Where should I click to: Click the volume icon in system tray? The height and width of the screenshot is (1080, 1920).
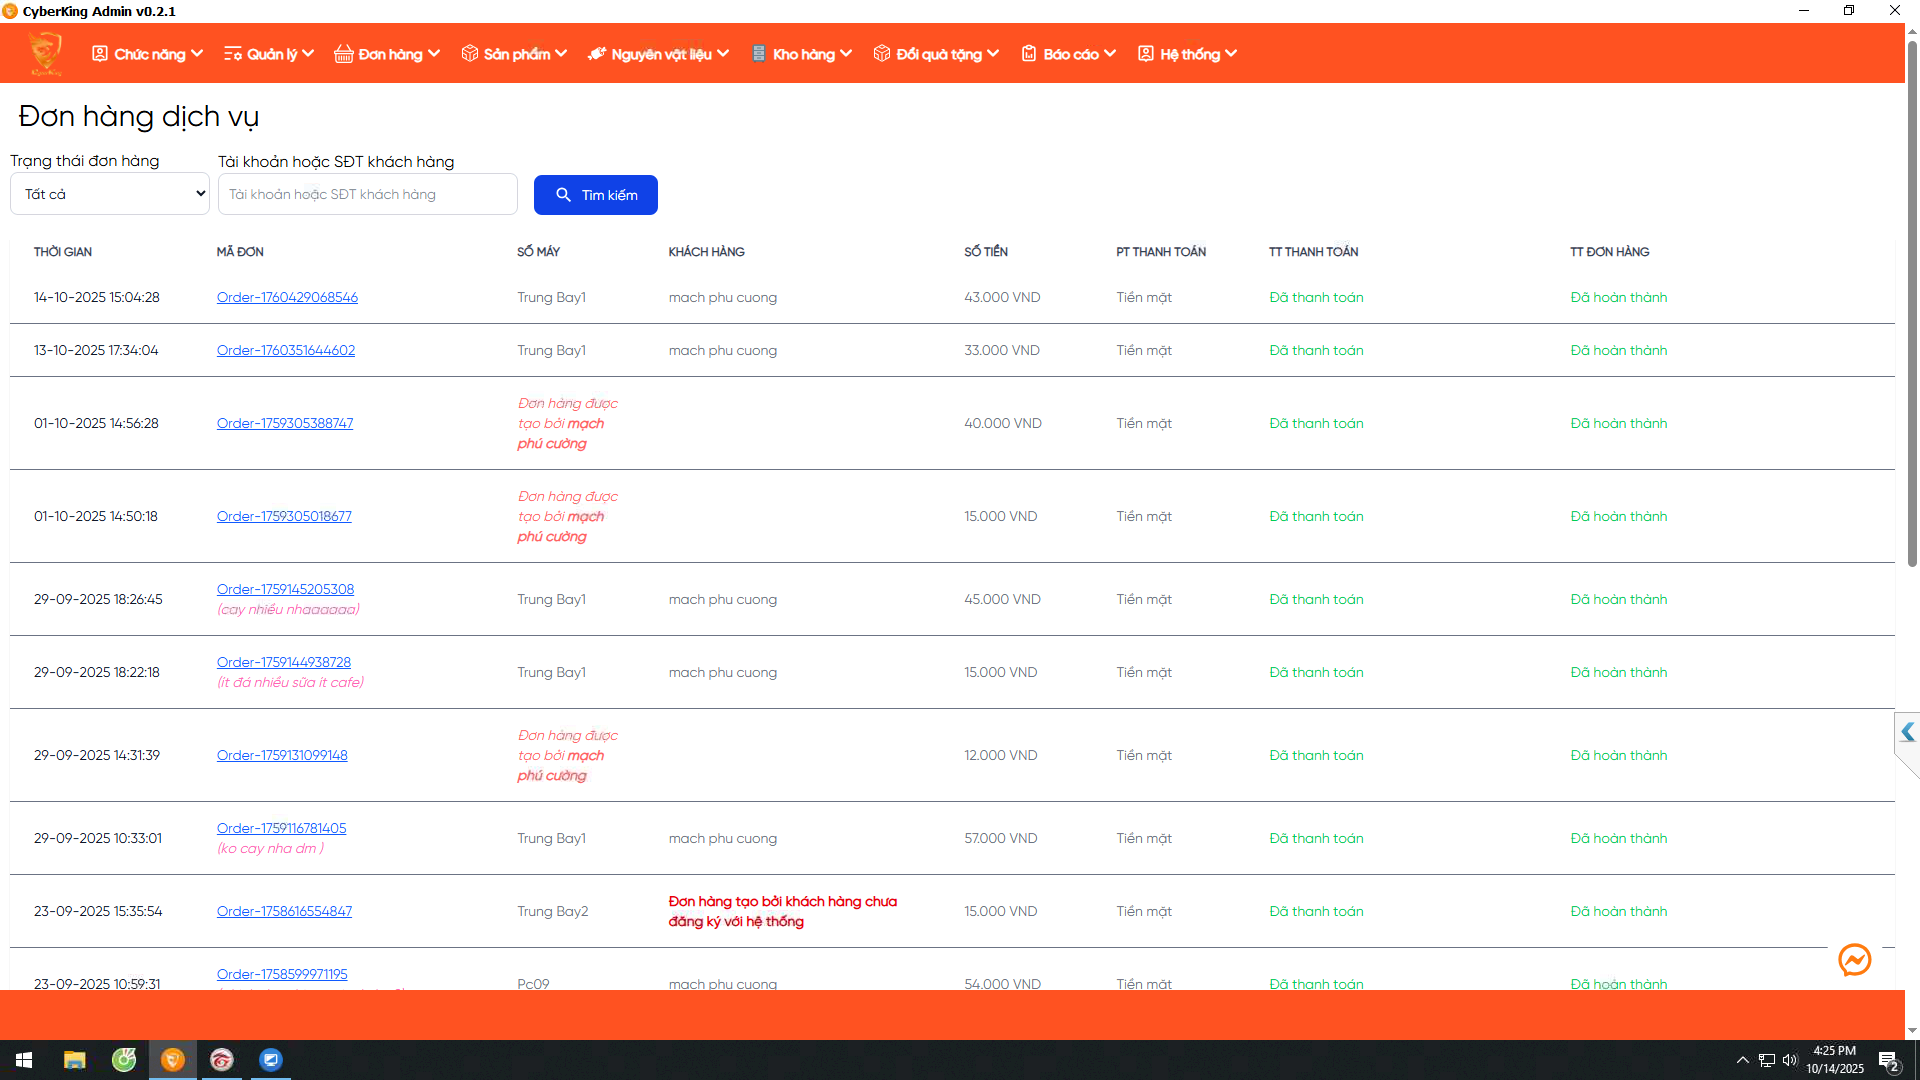pyautogui.click(x=1789, y=1060)
